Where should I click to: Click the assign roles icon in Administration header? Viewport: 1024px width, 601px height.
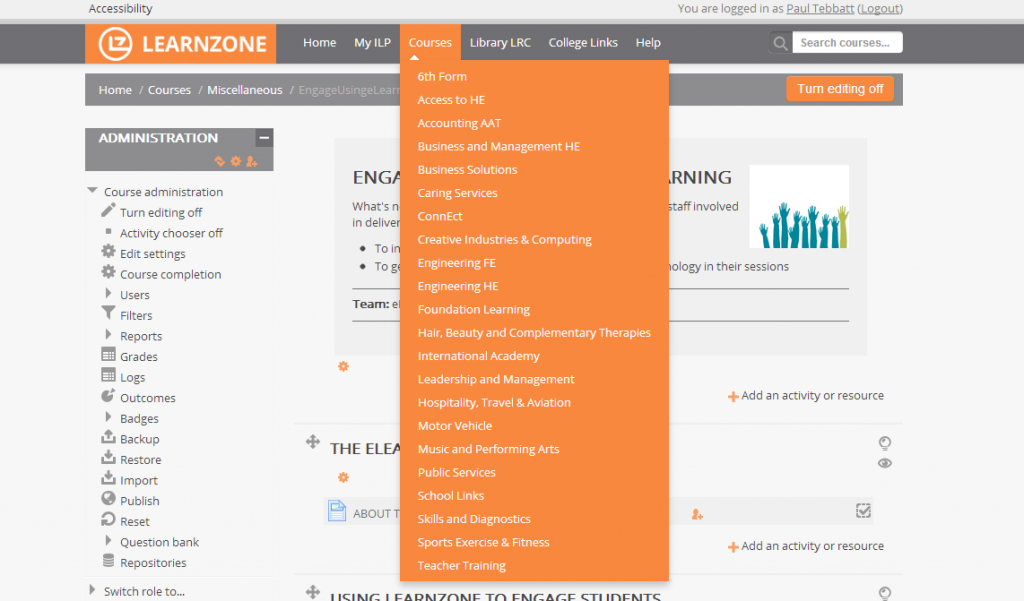point(252,161)
